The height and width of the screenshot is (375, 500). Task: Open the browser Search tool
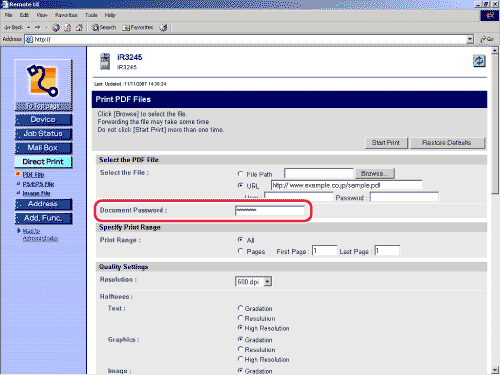click(x=104, y=27)
